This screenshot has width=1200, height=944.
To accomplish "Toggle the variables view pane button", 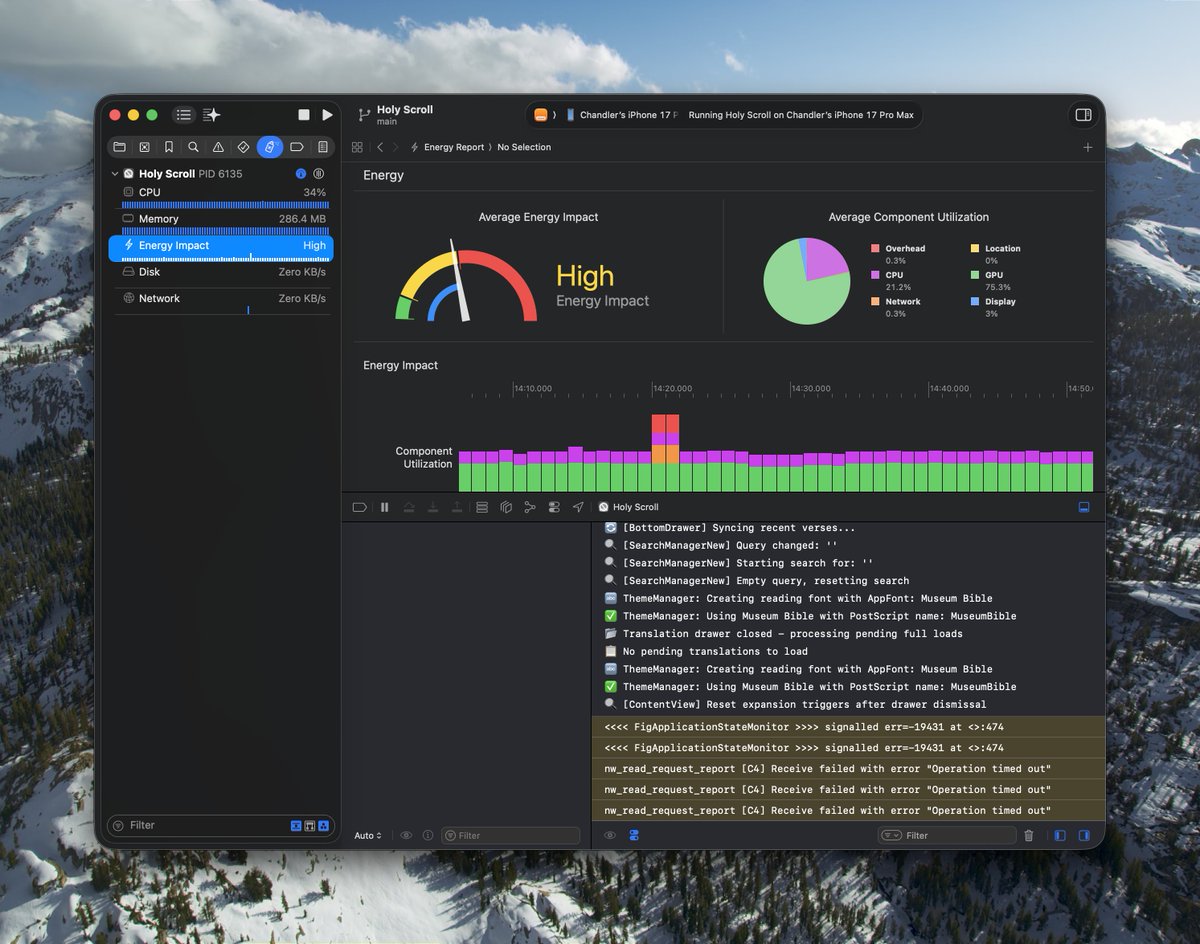I will [1060, 836].
